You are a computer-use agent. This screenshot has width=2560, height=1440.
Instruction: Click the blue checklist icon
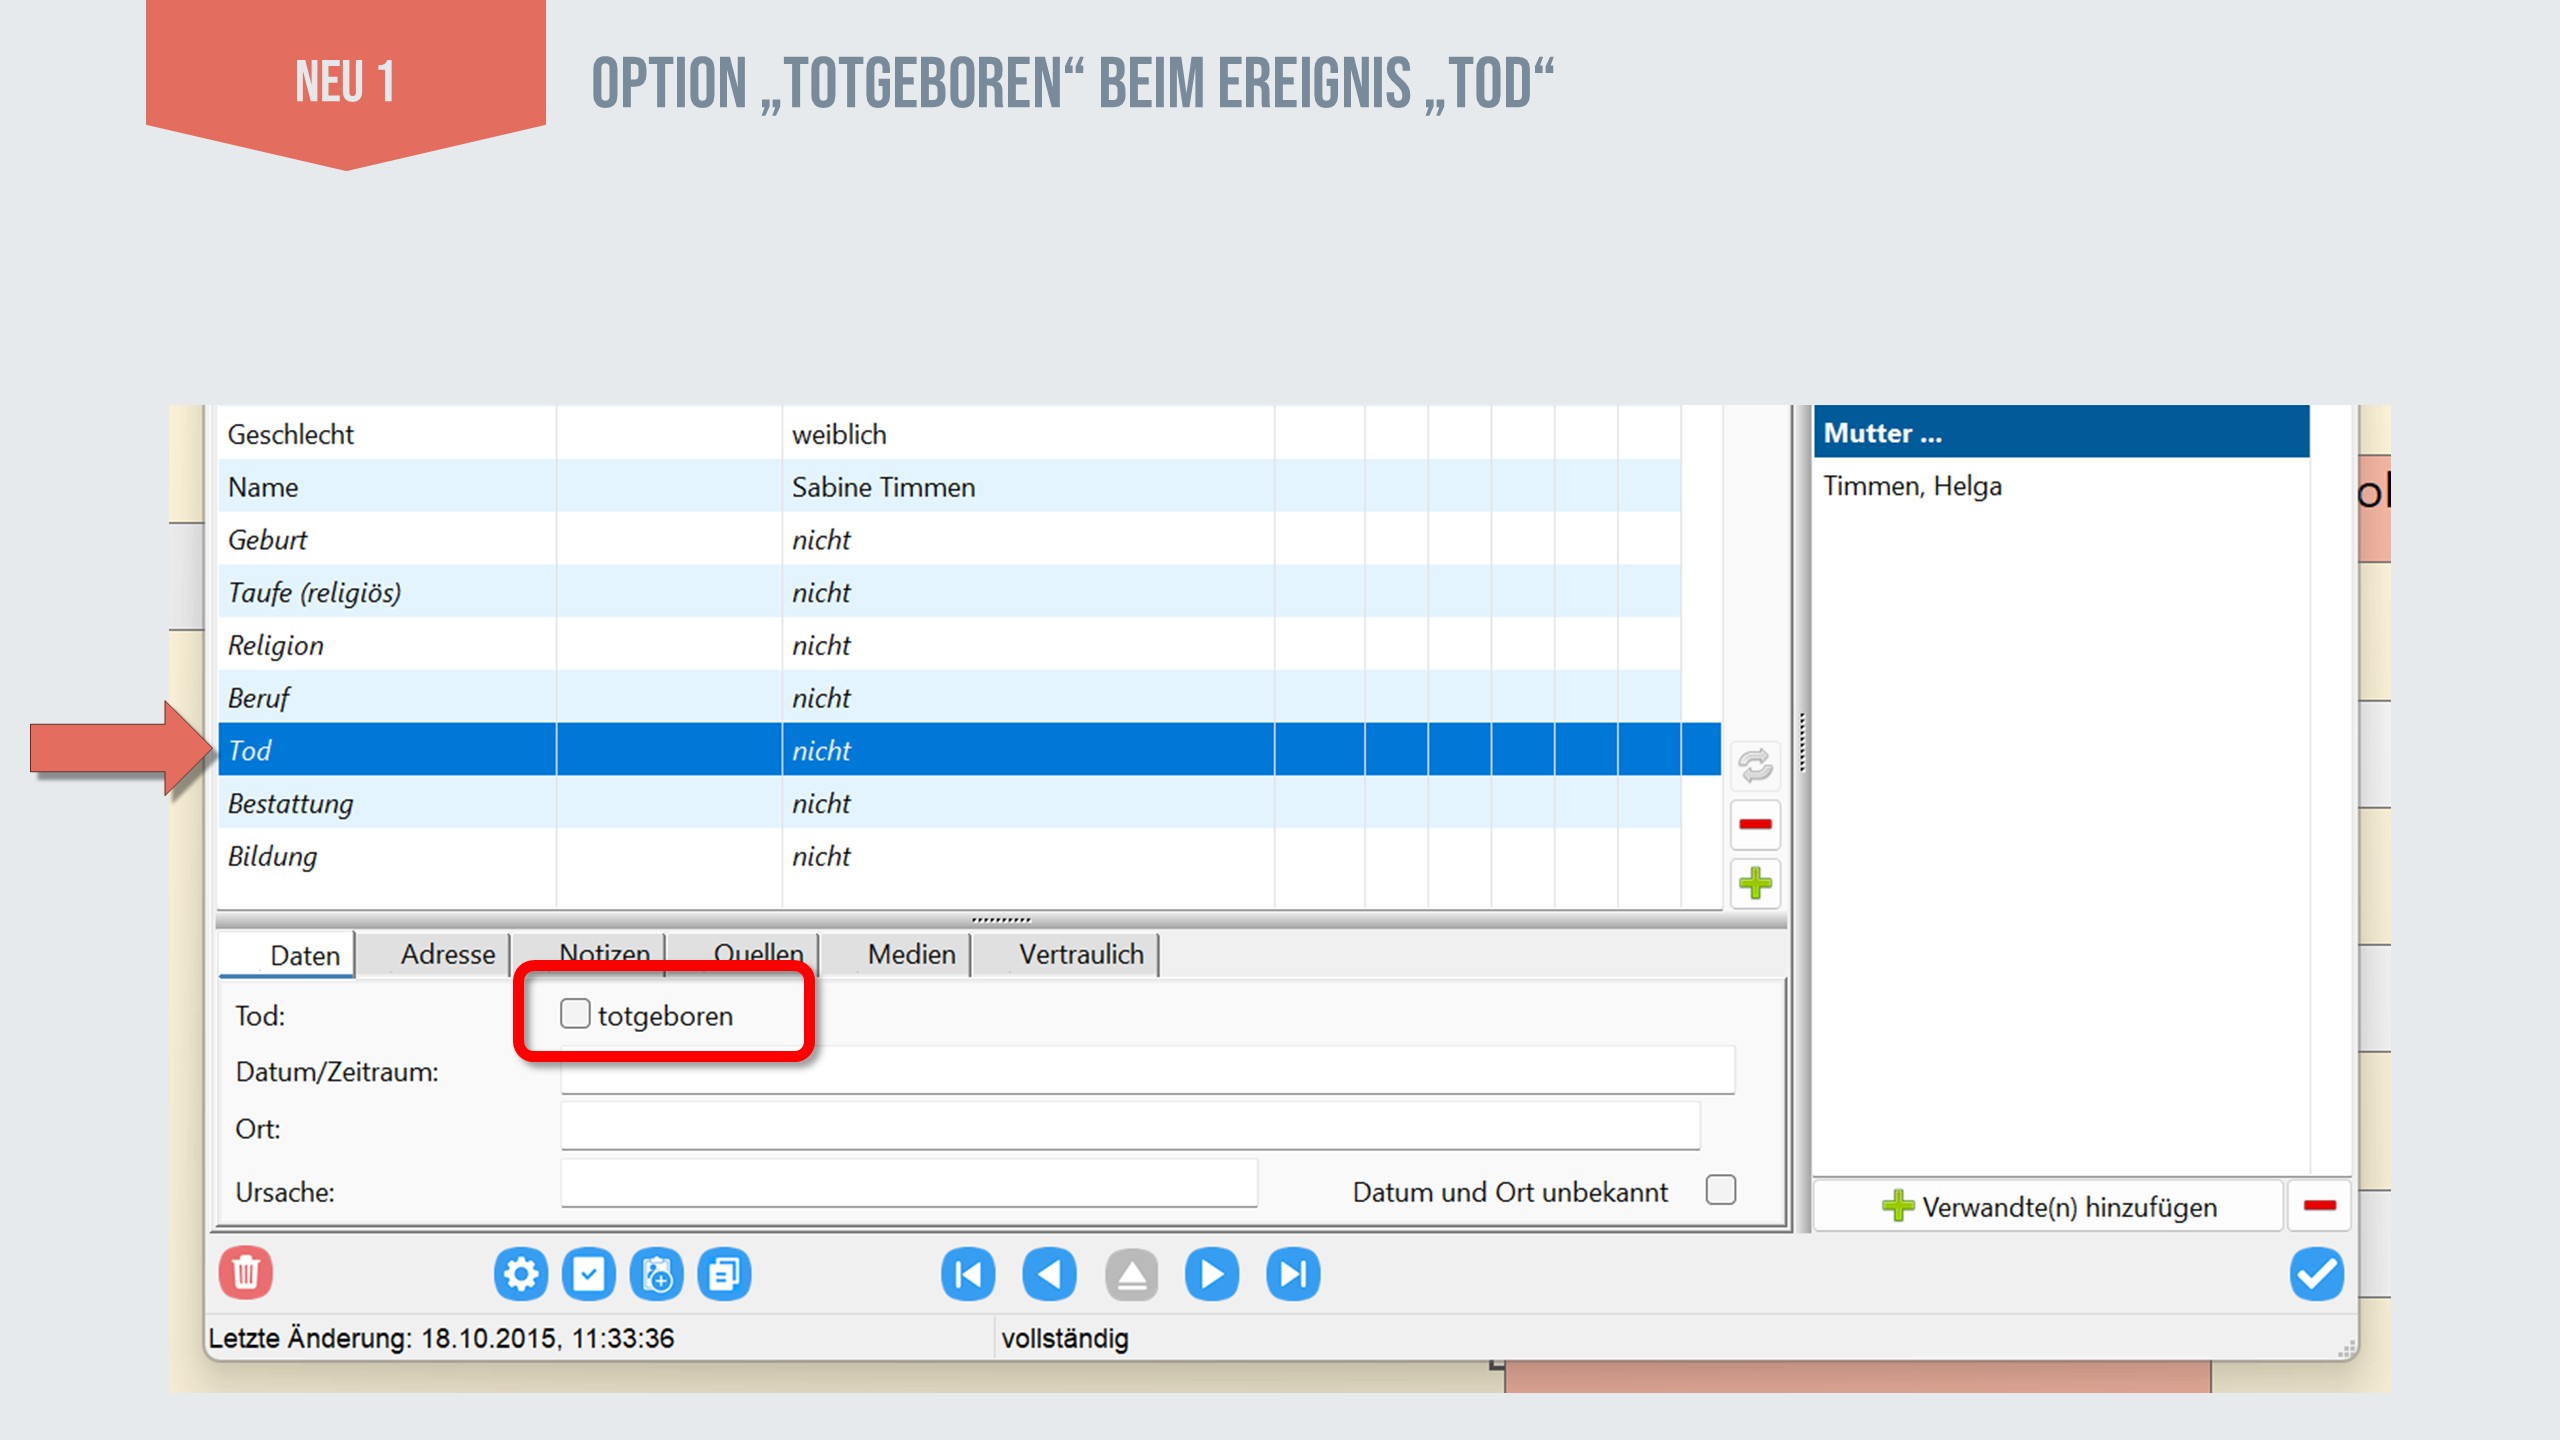pyautogui.click(x=588, y=1274)
